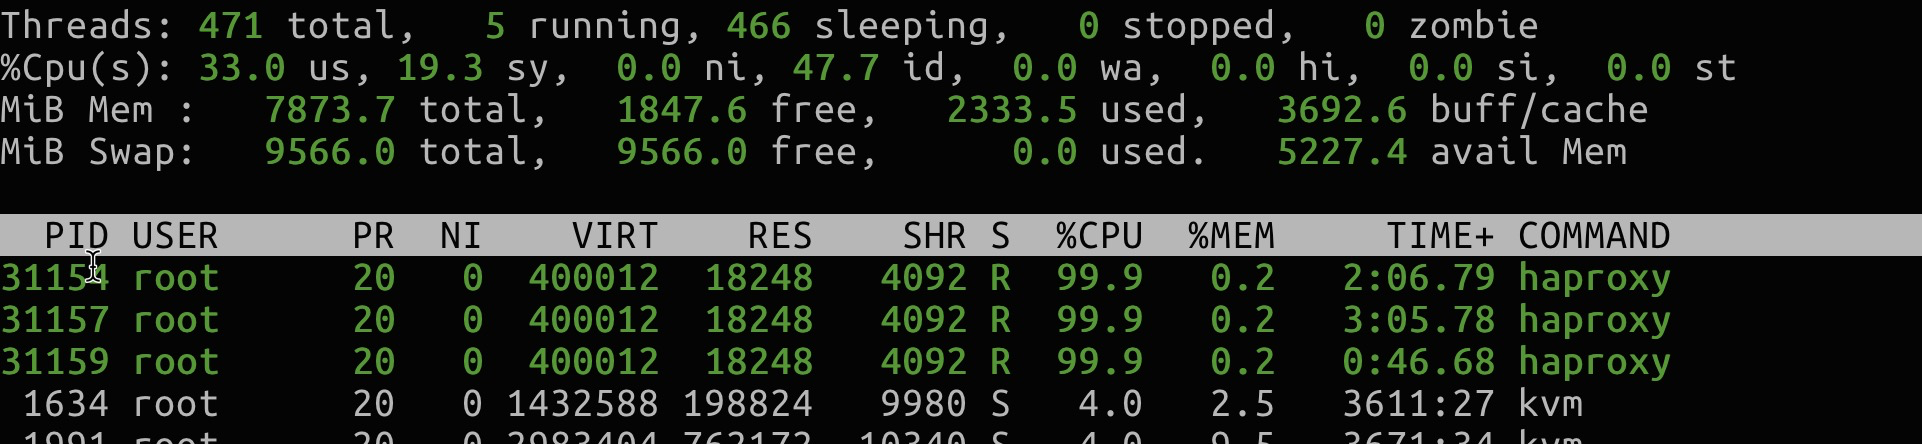Click the 3:05.78 TIME+ value
Screen dimensions: 1922x444
1418,320
